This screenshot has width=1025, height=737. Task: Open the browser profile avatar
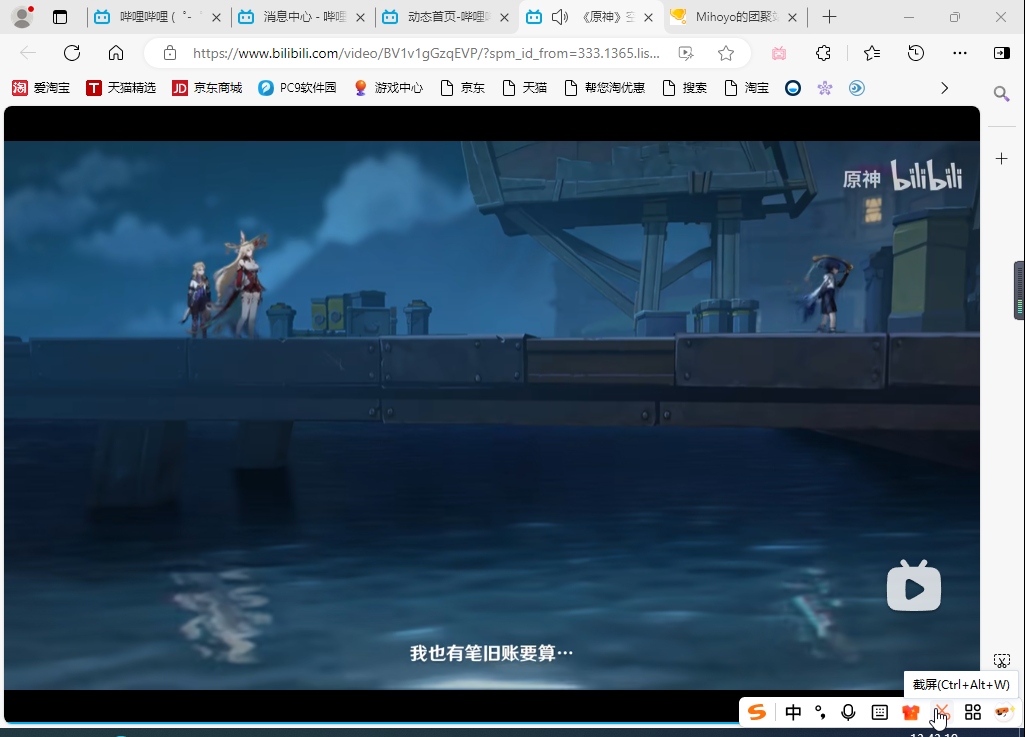pos(22,17)
